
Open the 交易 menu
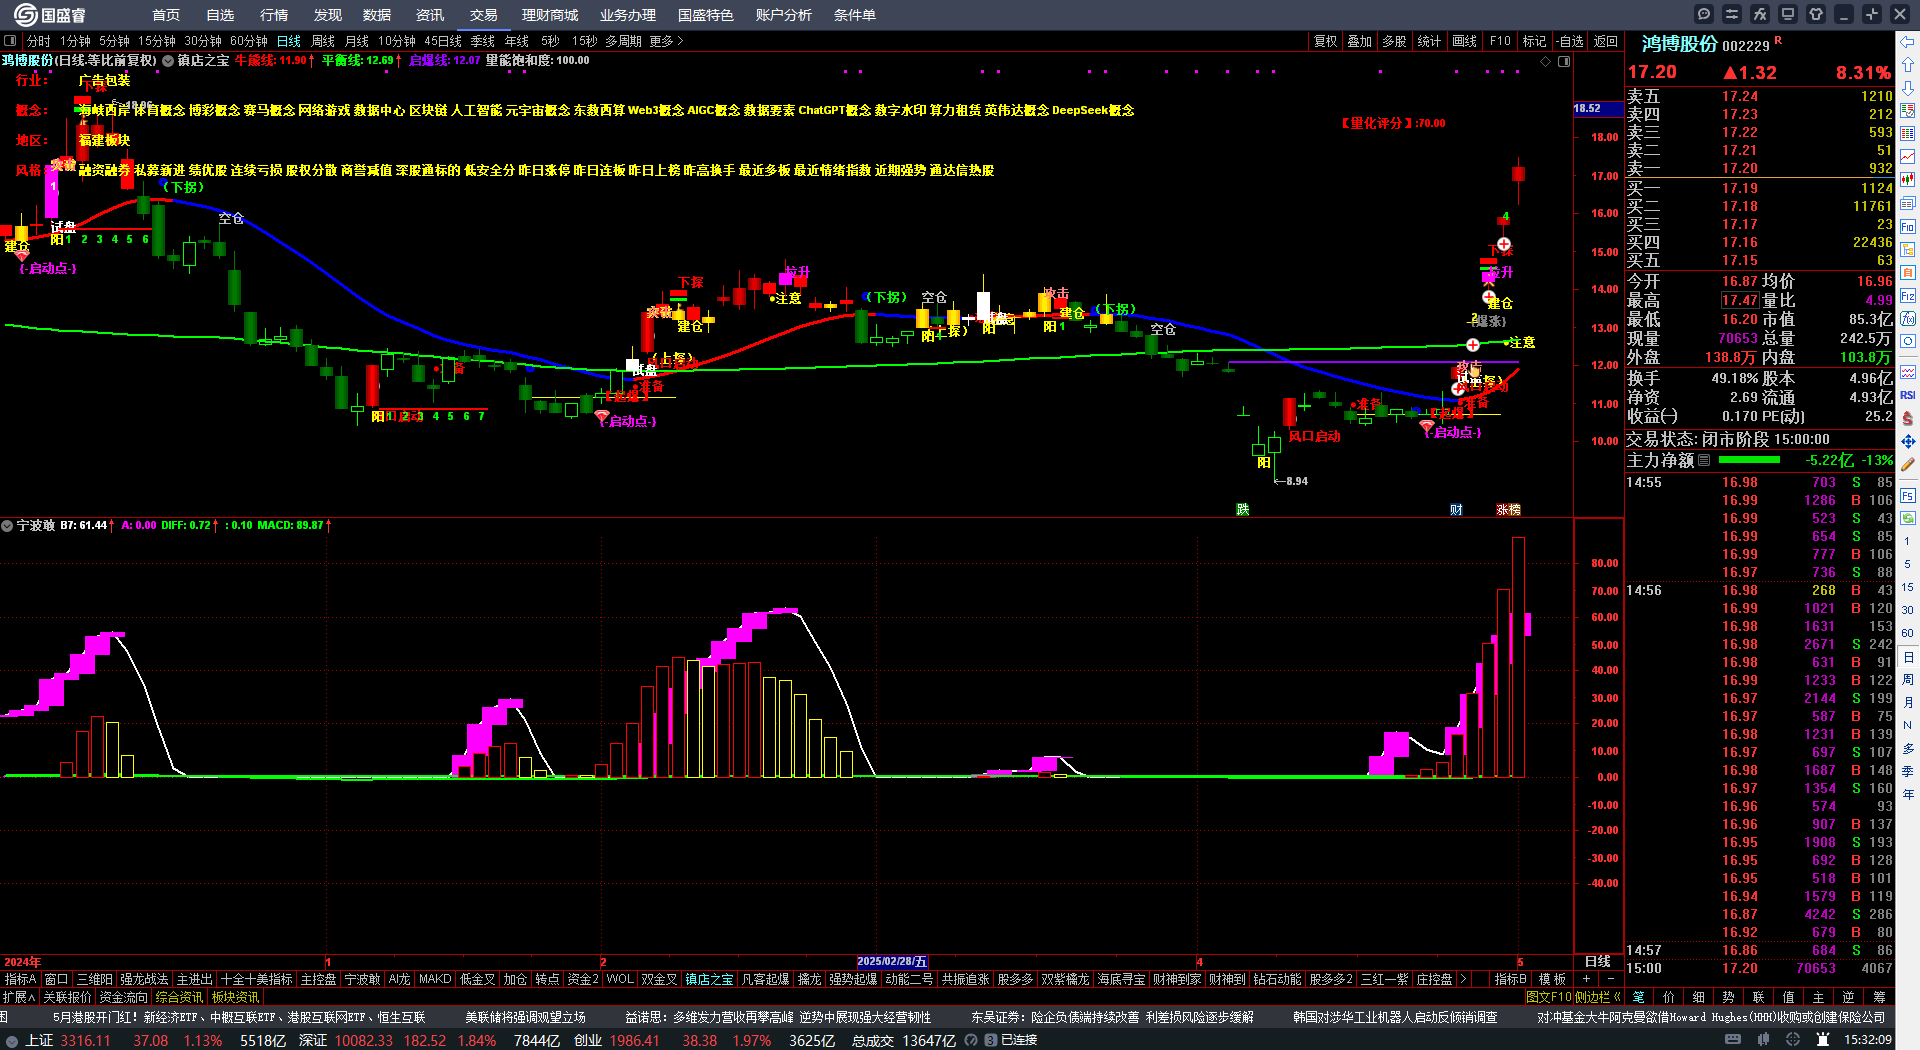483,15
